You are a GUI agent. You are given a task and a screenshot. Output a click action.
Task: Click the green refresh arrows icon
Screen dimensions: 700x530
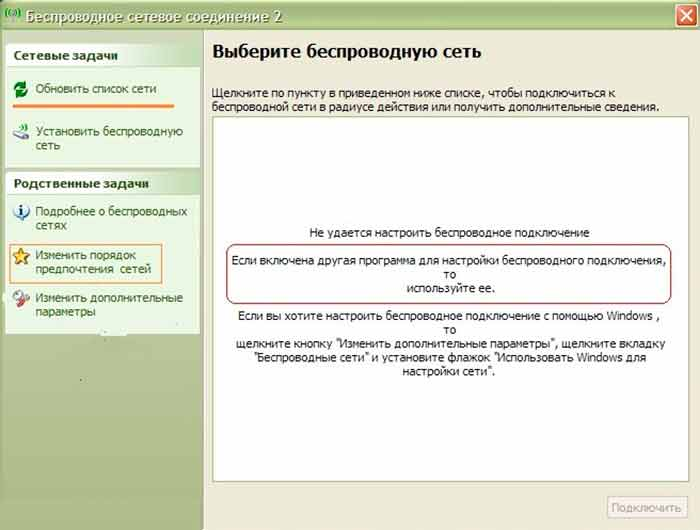21,89
